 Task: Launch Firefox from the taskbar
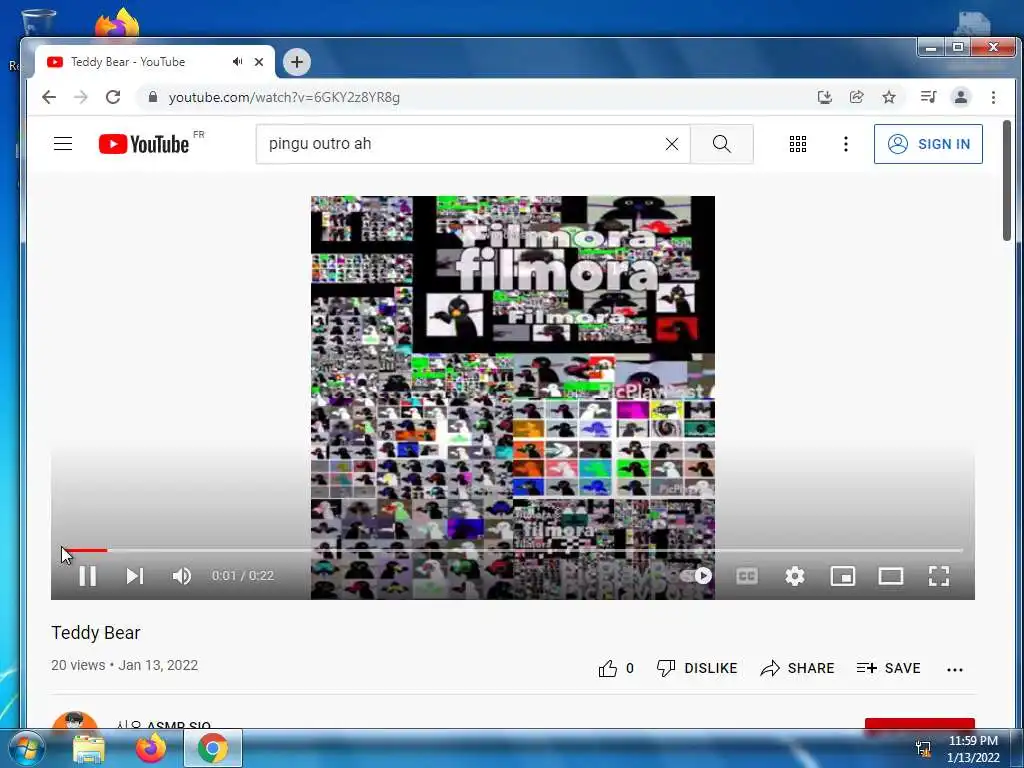[x=151, y=748]
